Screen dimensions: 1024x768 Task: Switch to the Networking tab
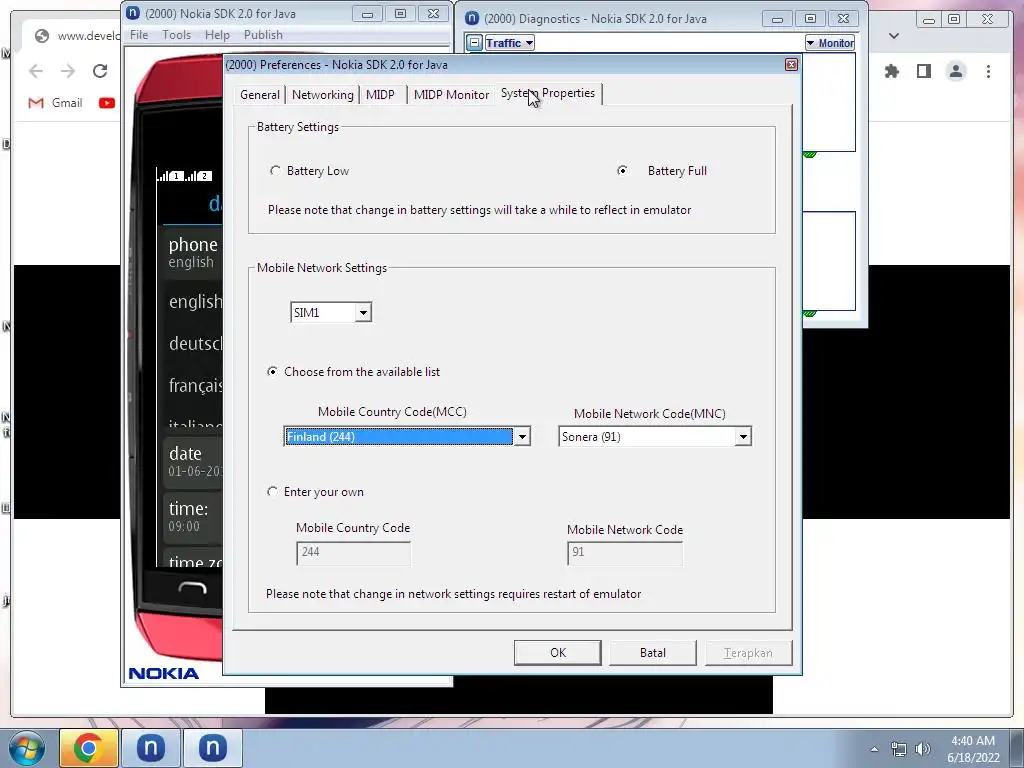[x=323, y=95]
